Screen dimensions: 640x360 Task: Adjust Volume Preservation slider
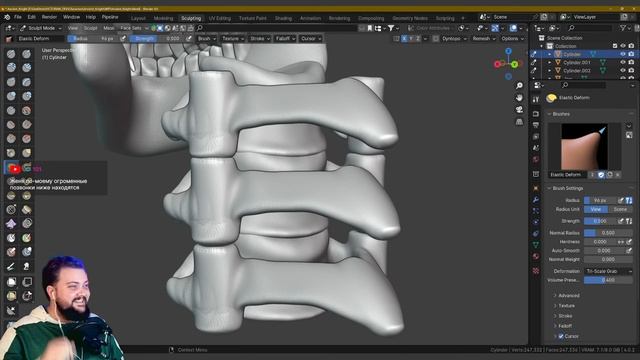click(x=608, y=280)
